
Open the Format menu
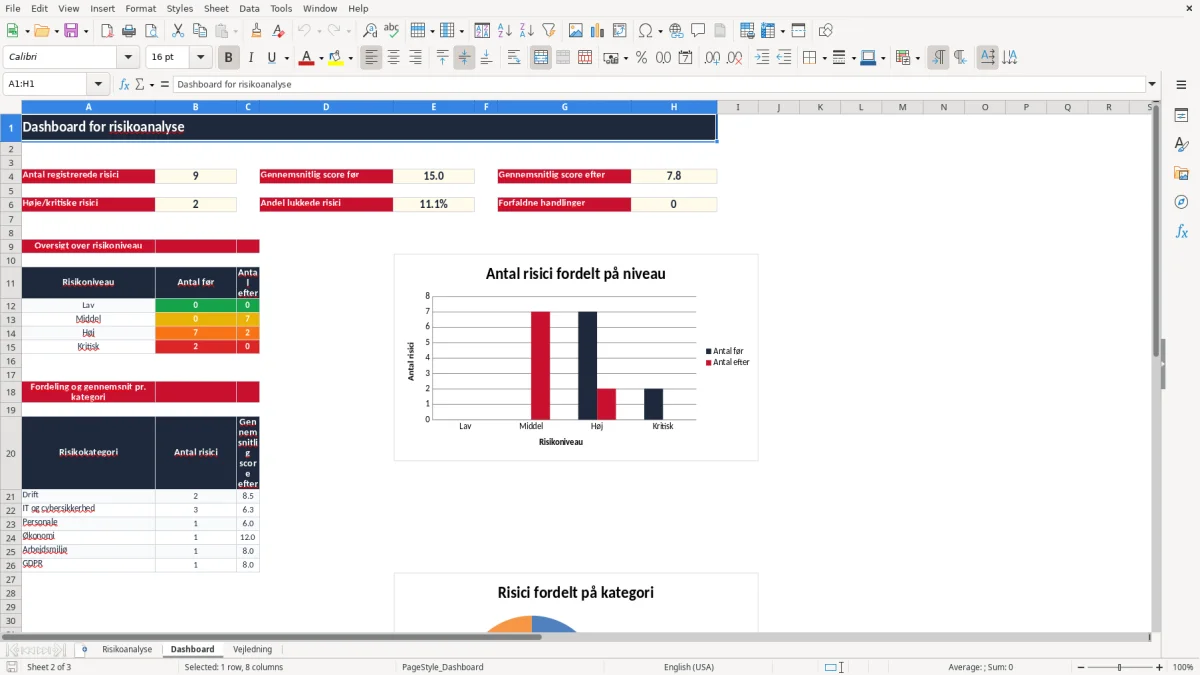(x=140, y=8)
